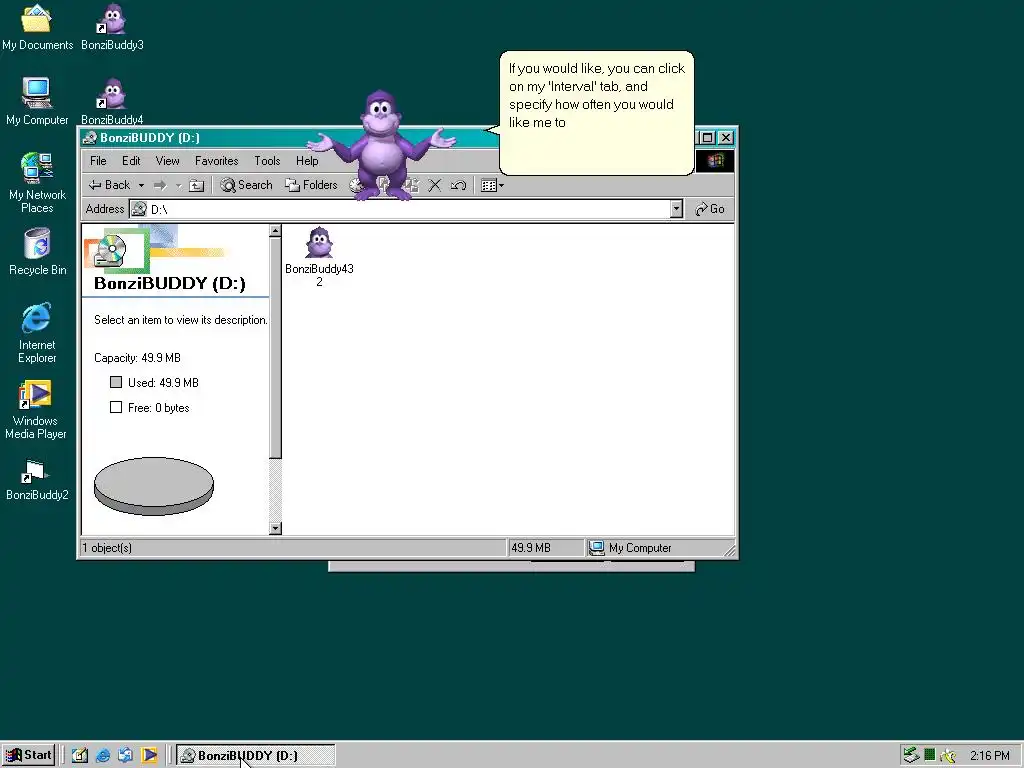Open the Help menu
Viewport: 1024px width, 768px height.
(307, 161)
